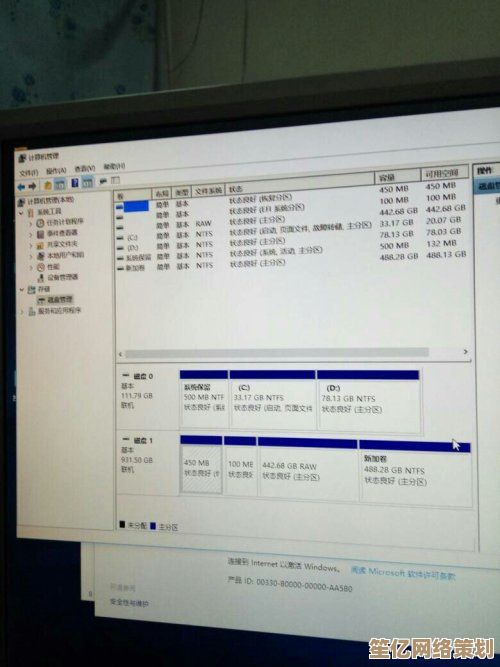Open the 查看(V) menu

click(x=85, y=168)
